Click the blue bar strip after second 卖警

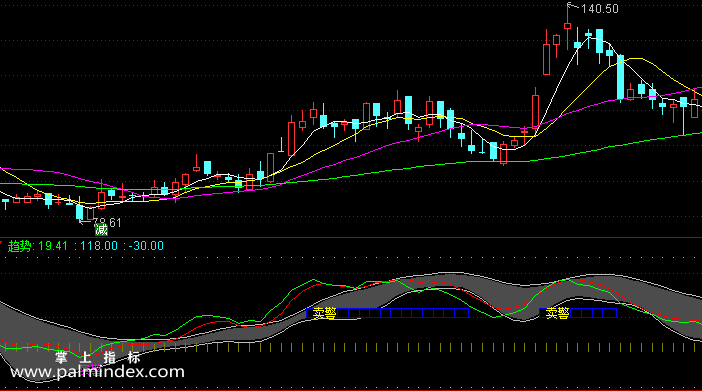(593, 313)
